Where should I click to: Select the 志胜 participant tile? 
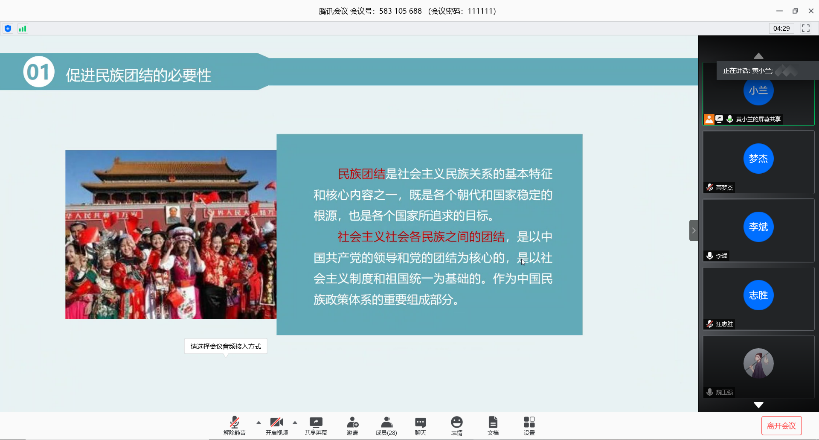pyautogui.click(x=759, y=297)
